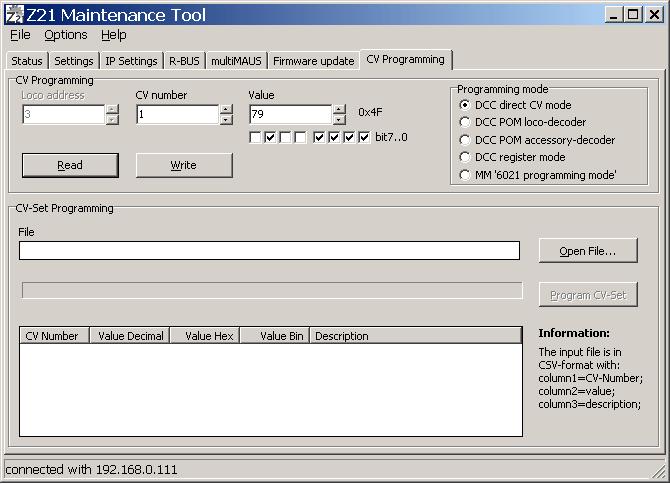Toggle bit 3 checkbox
This screenshot has height=484, width=670.
pos(319,138)
